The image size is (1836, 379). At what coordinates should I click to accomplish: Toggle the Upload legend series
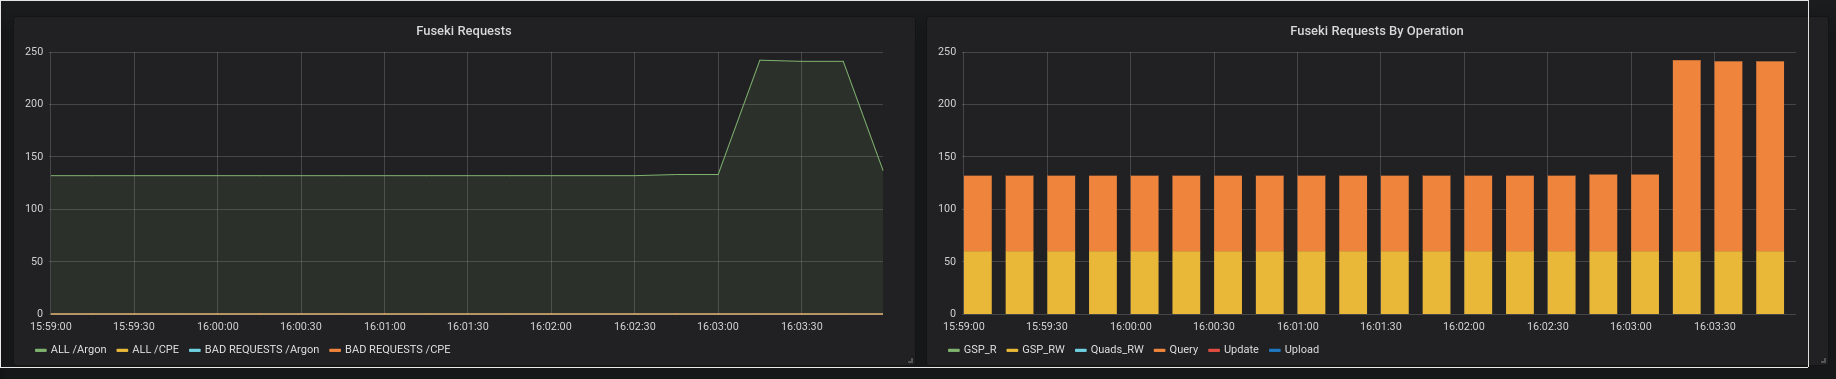(x=1301, y=350)
